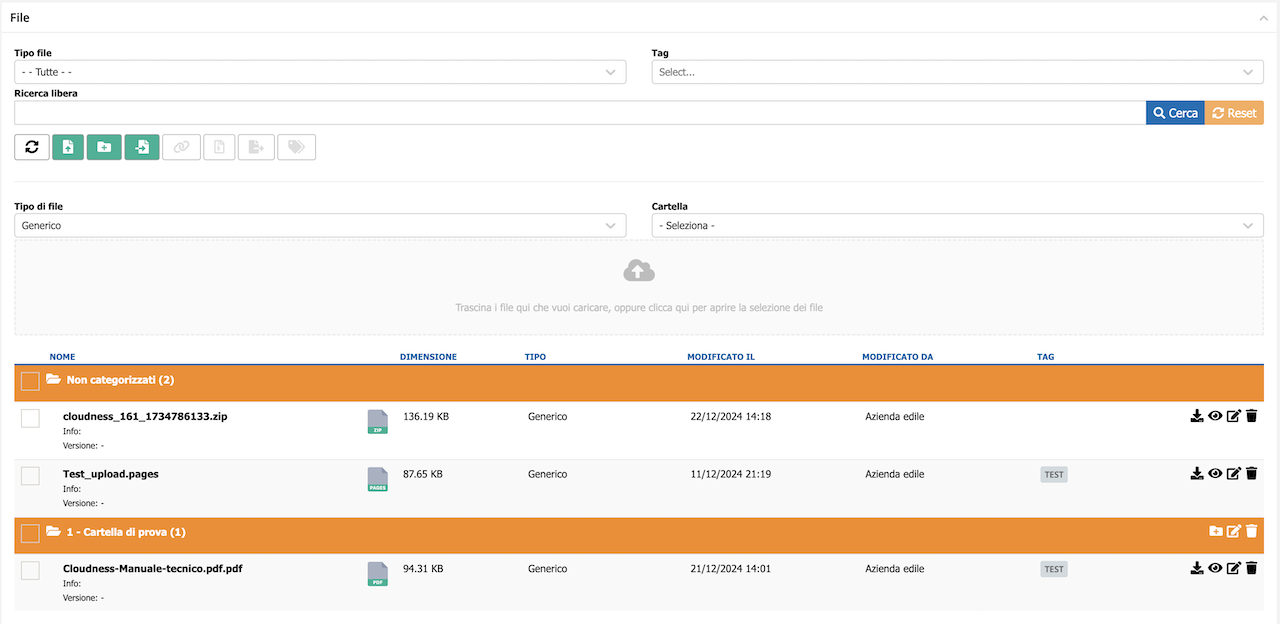
Task: Preview cloudness_161_1734786133.zip with eye icon
Action: click(x=1215, y=416)
